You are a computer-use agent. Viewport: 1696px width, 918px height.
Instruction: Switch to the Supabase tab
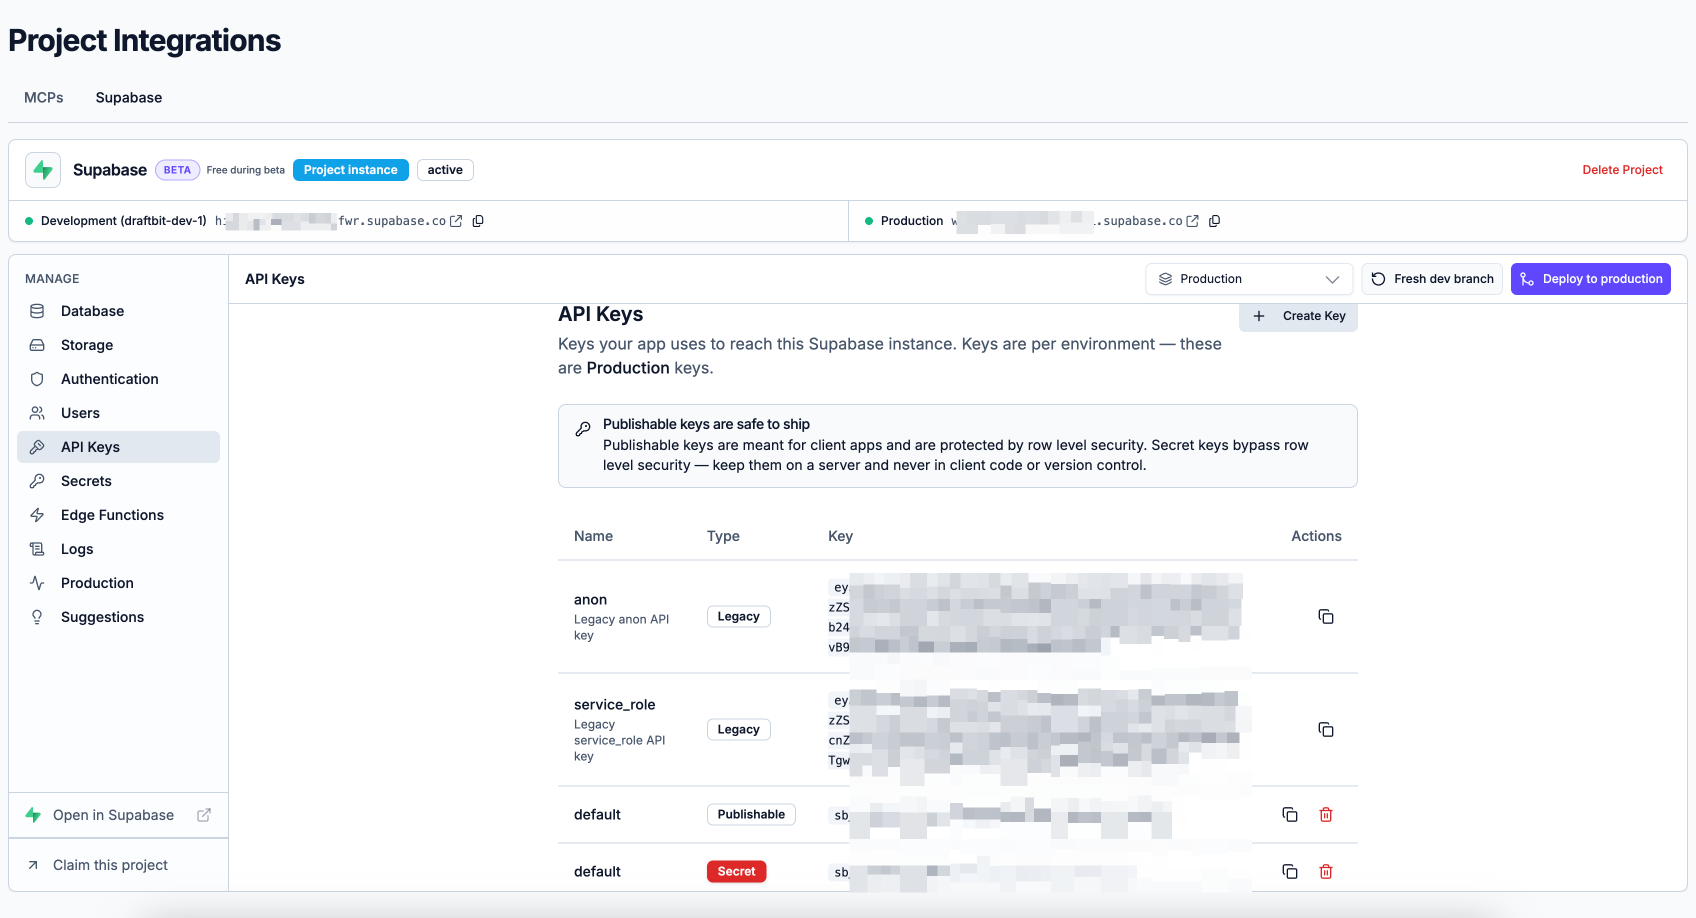point(129,97)
